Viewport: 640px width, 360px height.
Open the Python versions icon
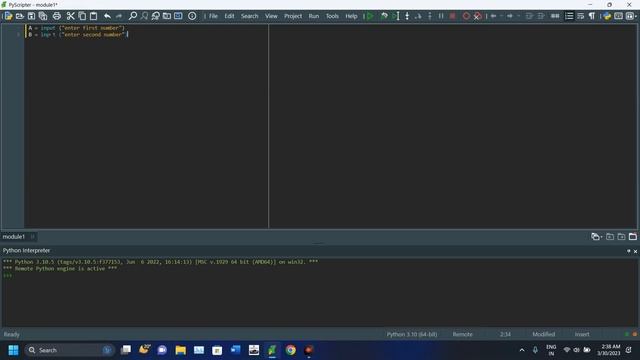point(607,16)
